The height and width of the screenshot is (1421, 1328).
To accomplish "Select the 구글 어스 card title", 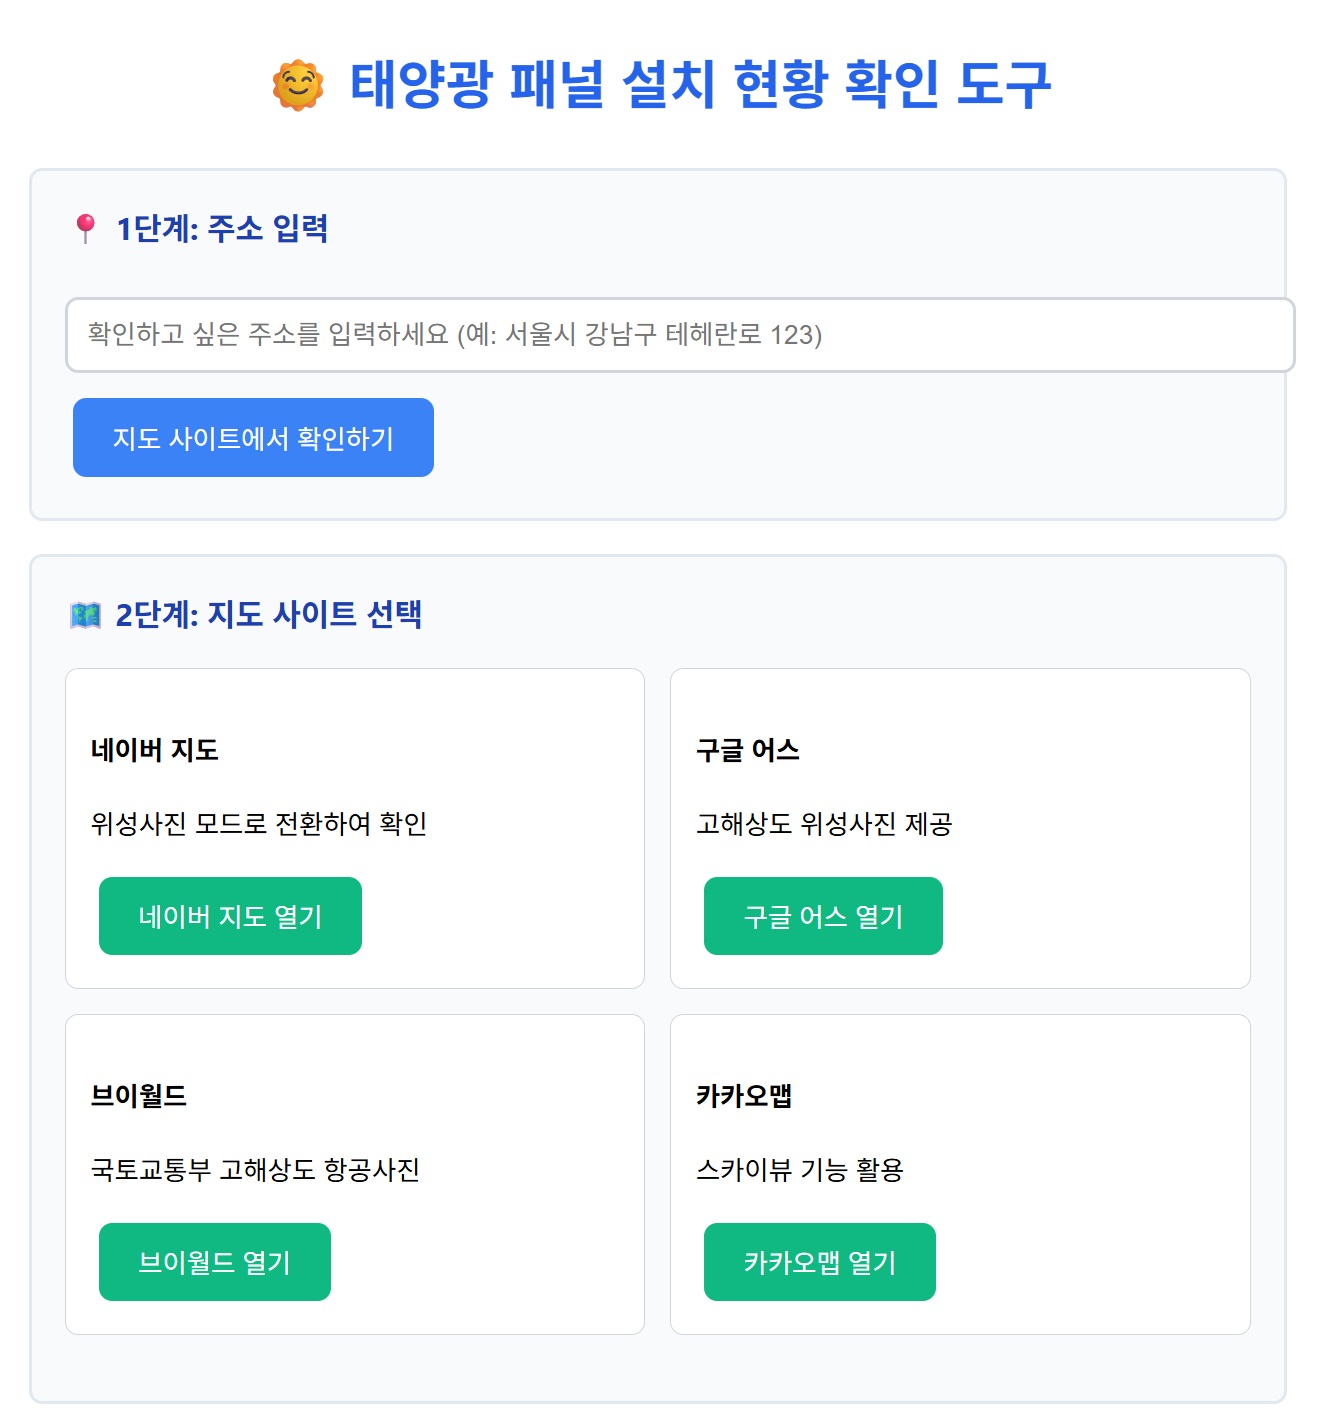I will 748,750.
